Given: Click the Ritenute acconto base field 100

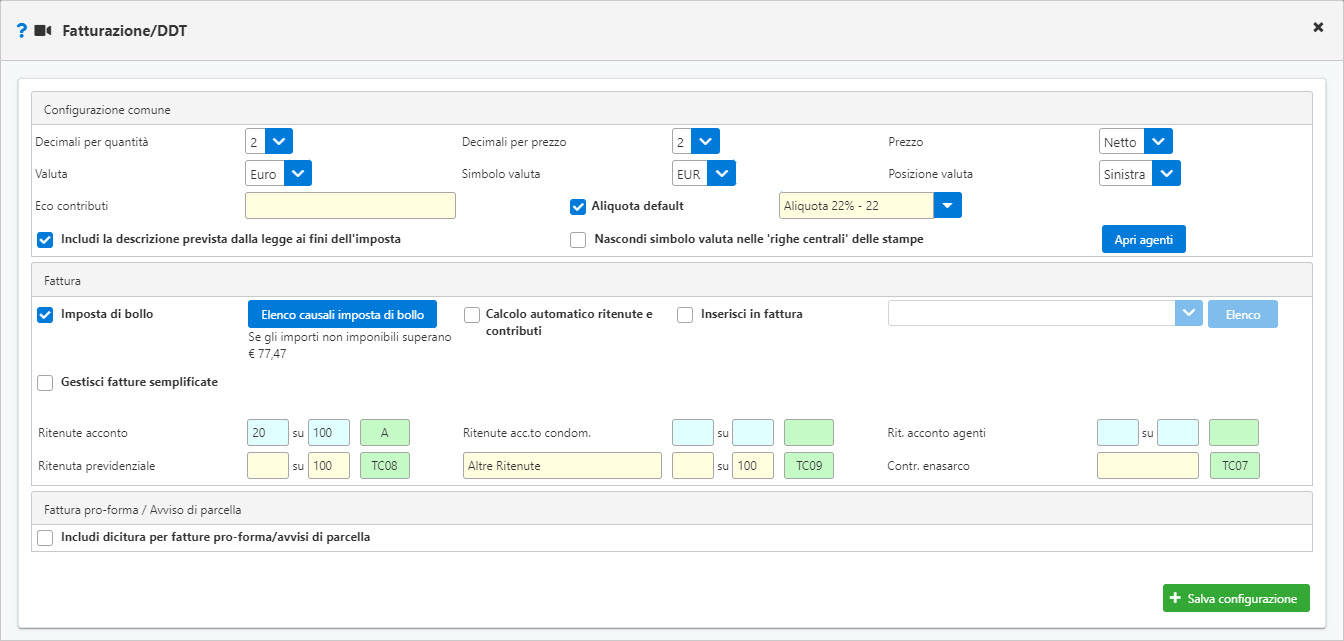Looking at the screenshot, I should click(x=329, y=433).
